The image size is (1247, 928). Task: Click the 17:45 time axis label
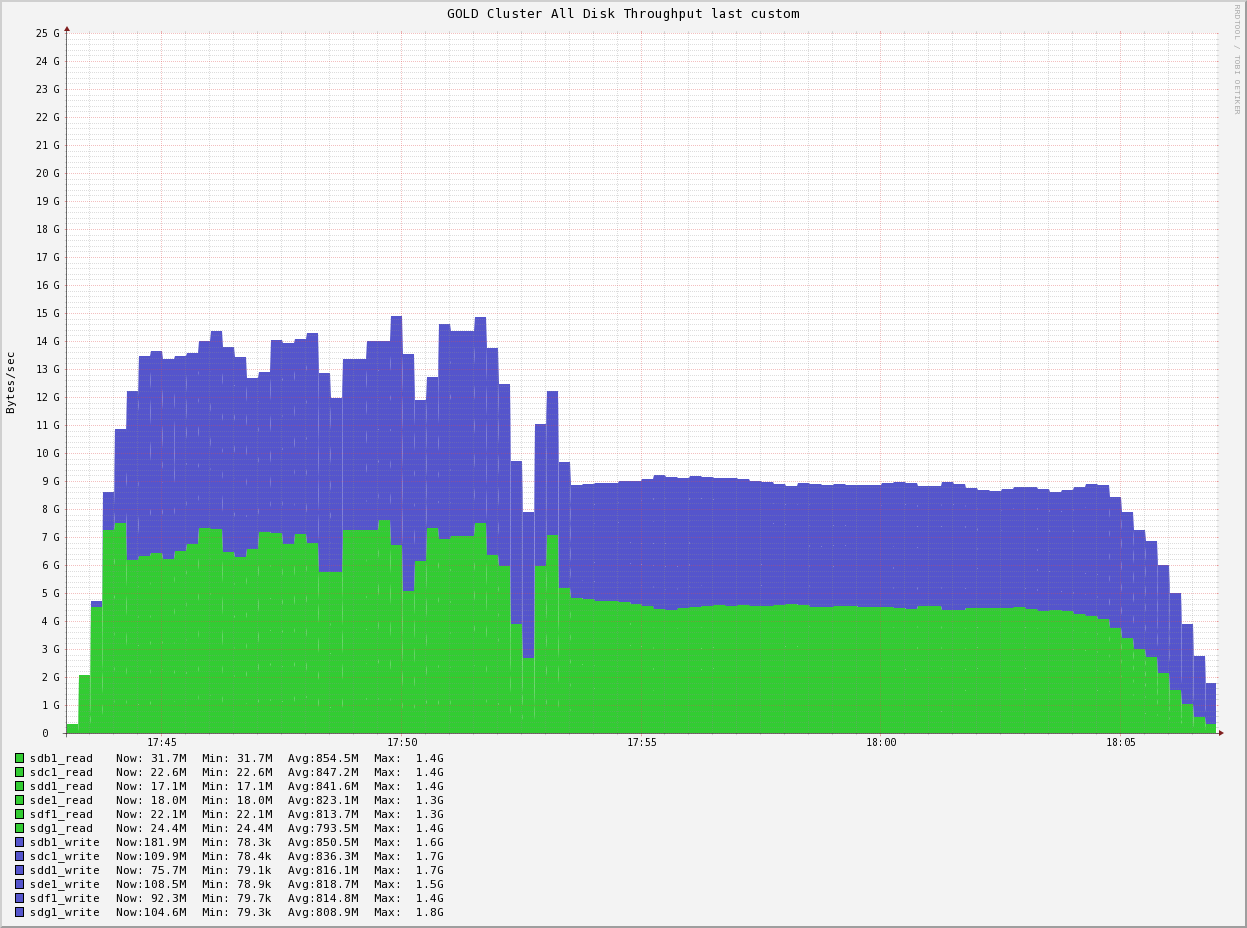pyautogui.click(x=162, y=742)
